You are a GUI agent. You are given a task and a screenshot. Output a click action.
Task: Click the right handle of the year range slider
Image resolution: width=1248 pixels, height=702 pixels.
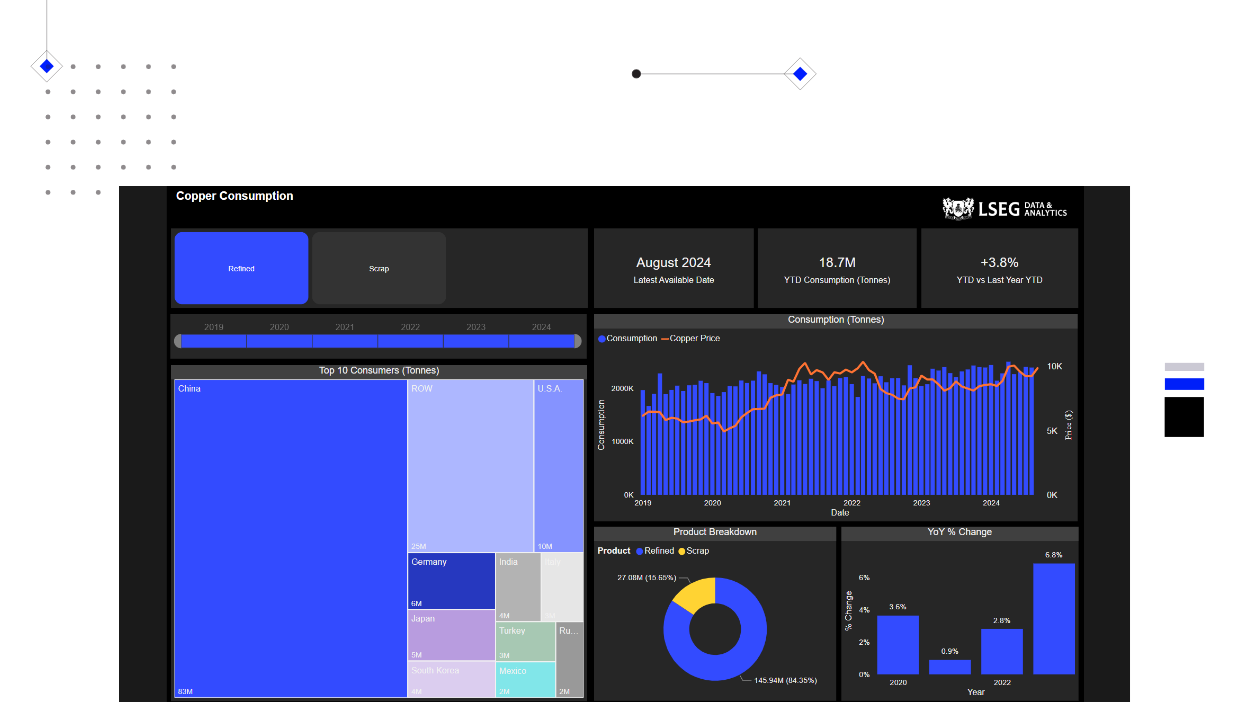(578, 341)
